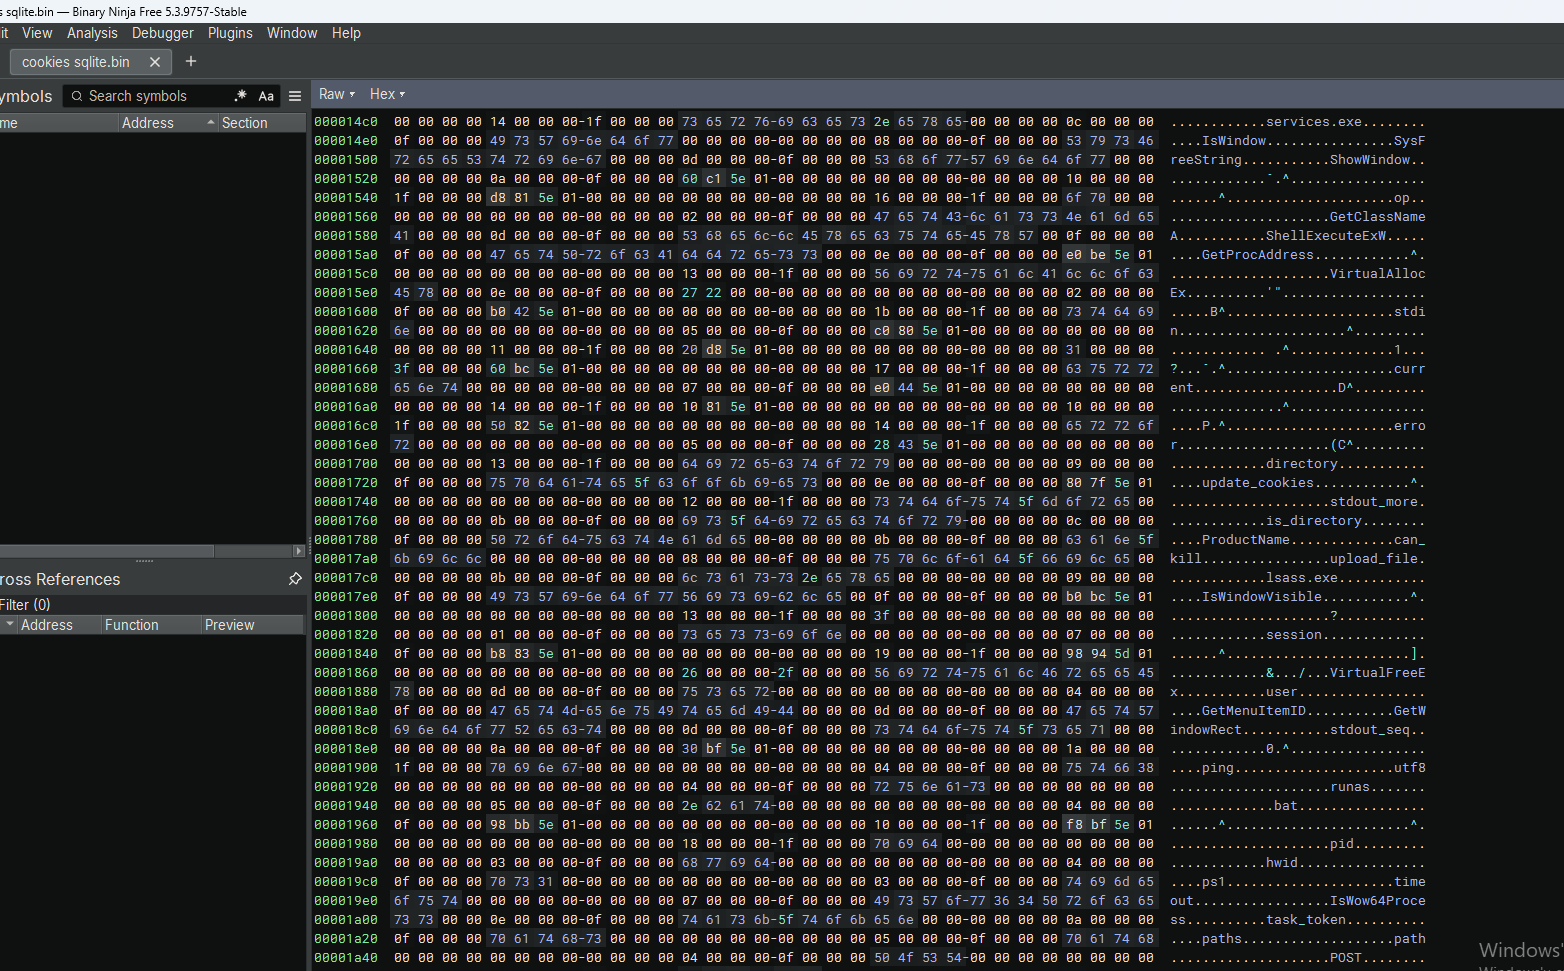Image resolution: width=1564 pixels, height=971 pixels.
Task: Select hex row address 00001a40
Action: (346, 958)
